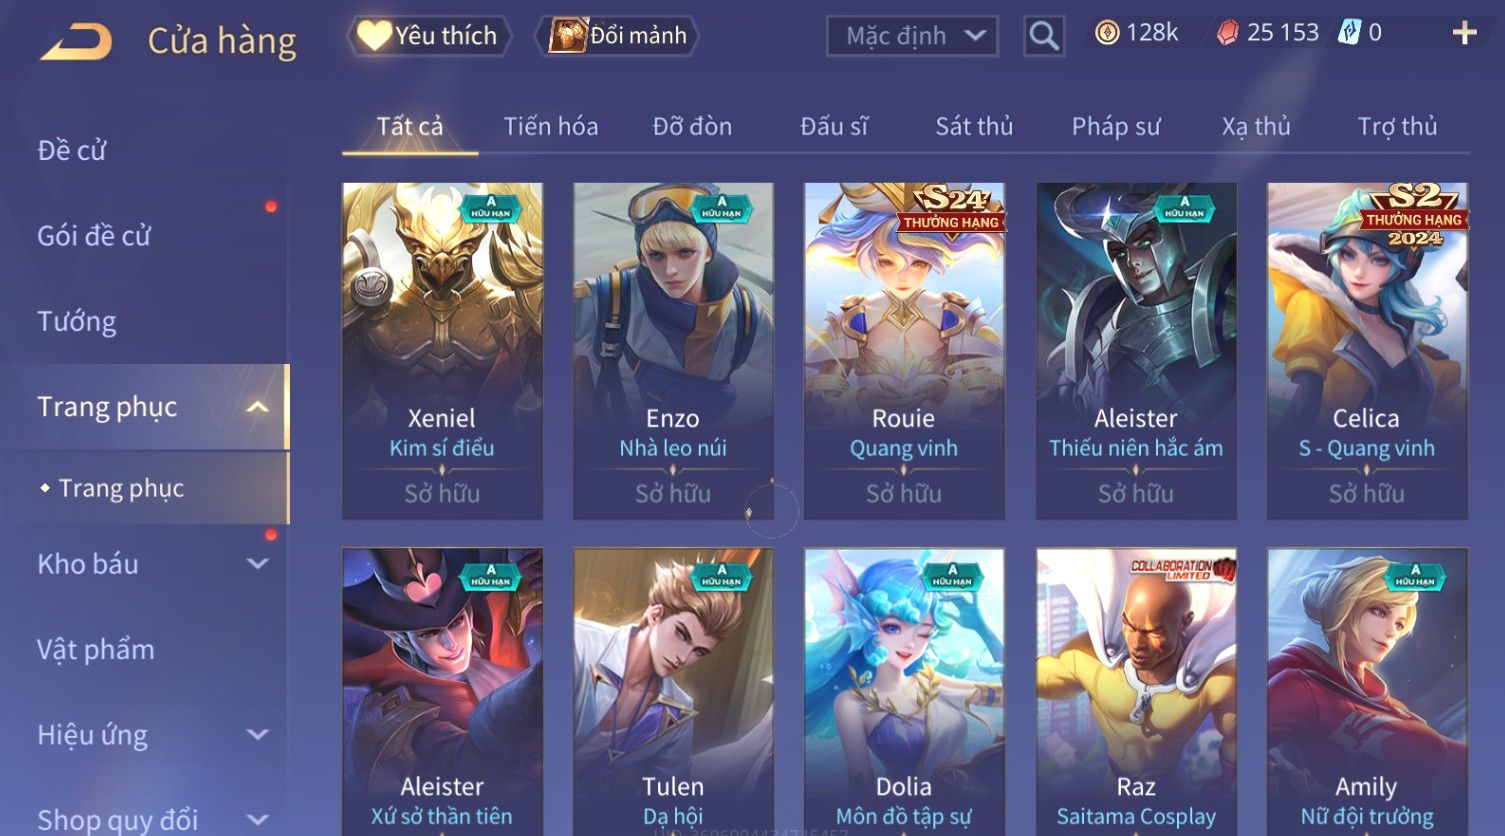Image resolution: width=1505 pixels, height=836 pixels.
Task: Open the Mặc định sort dropdown
Action: pos(912,36)
